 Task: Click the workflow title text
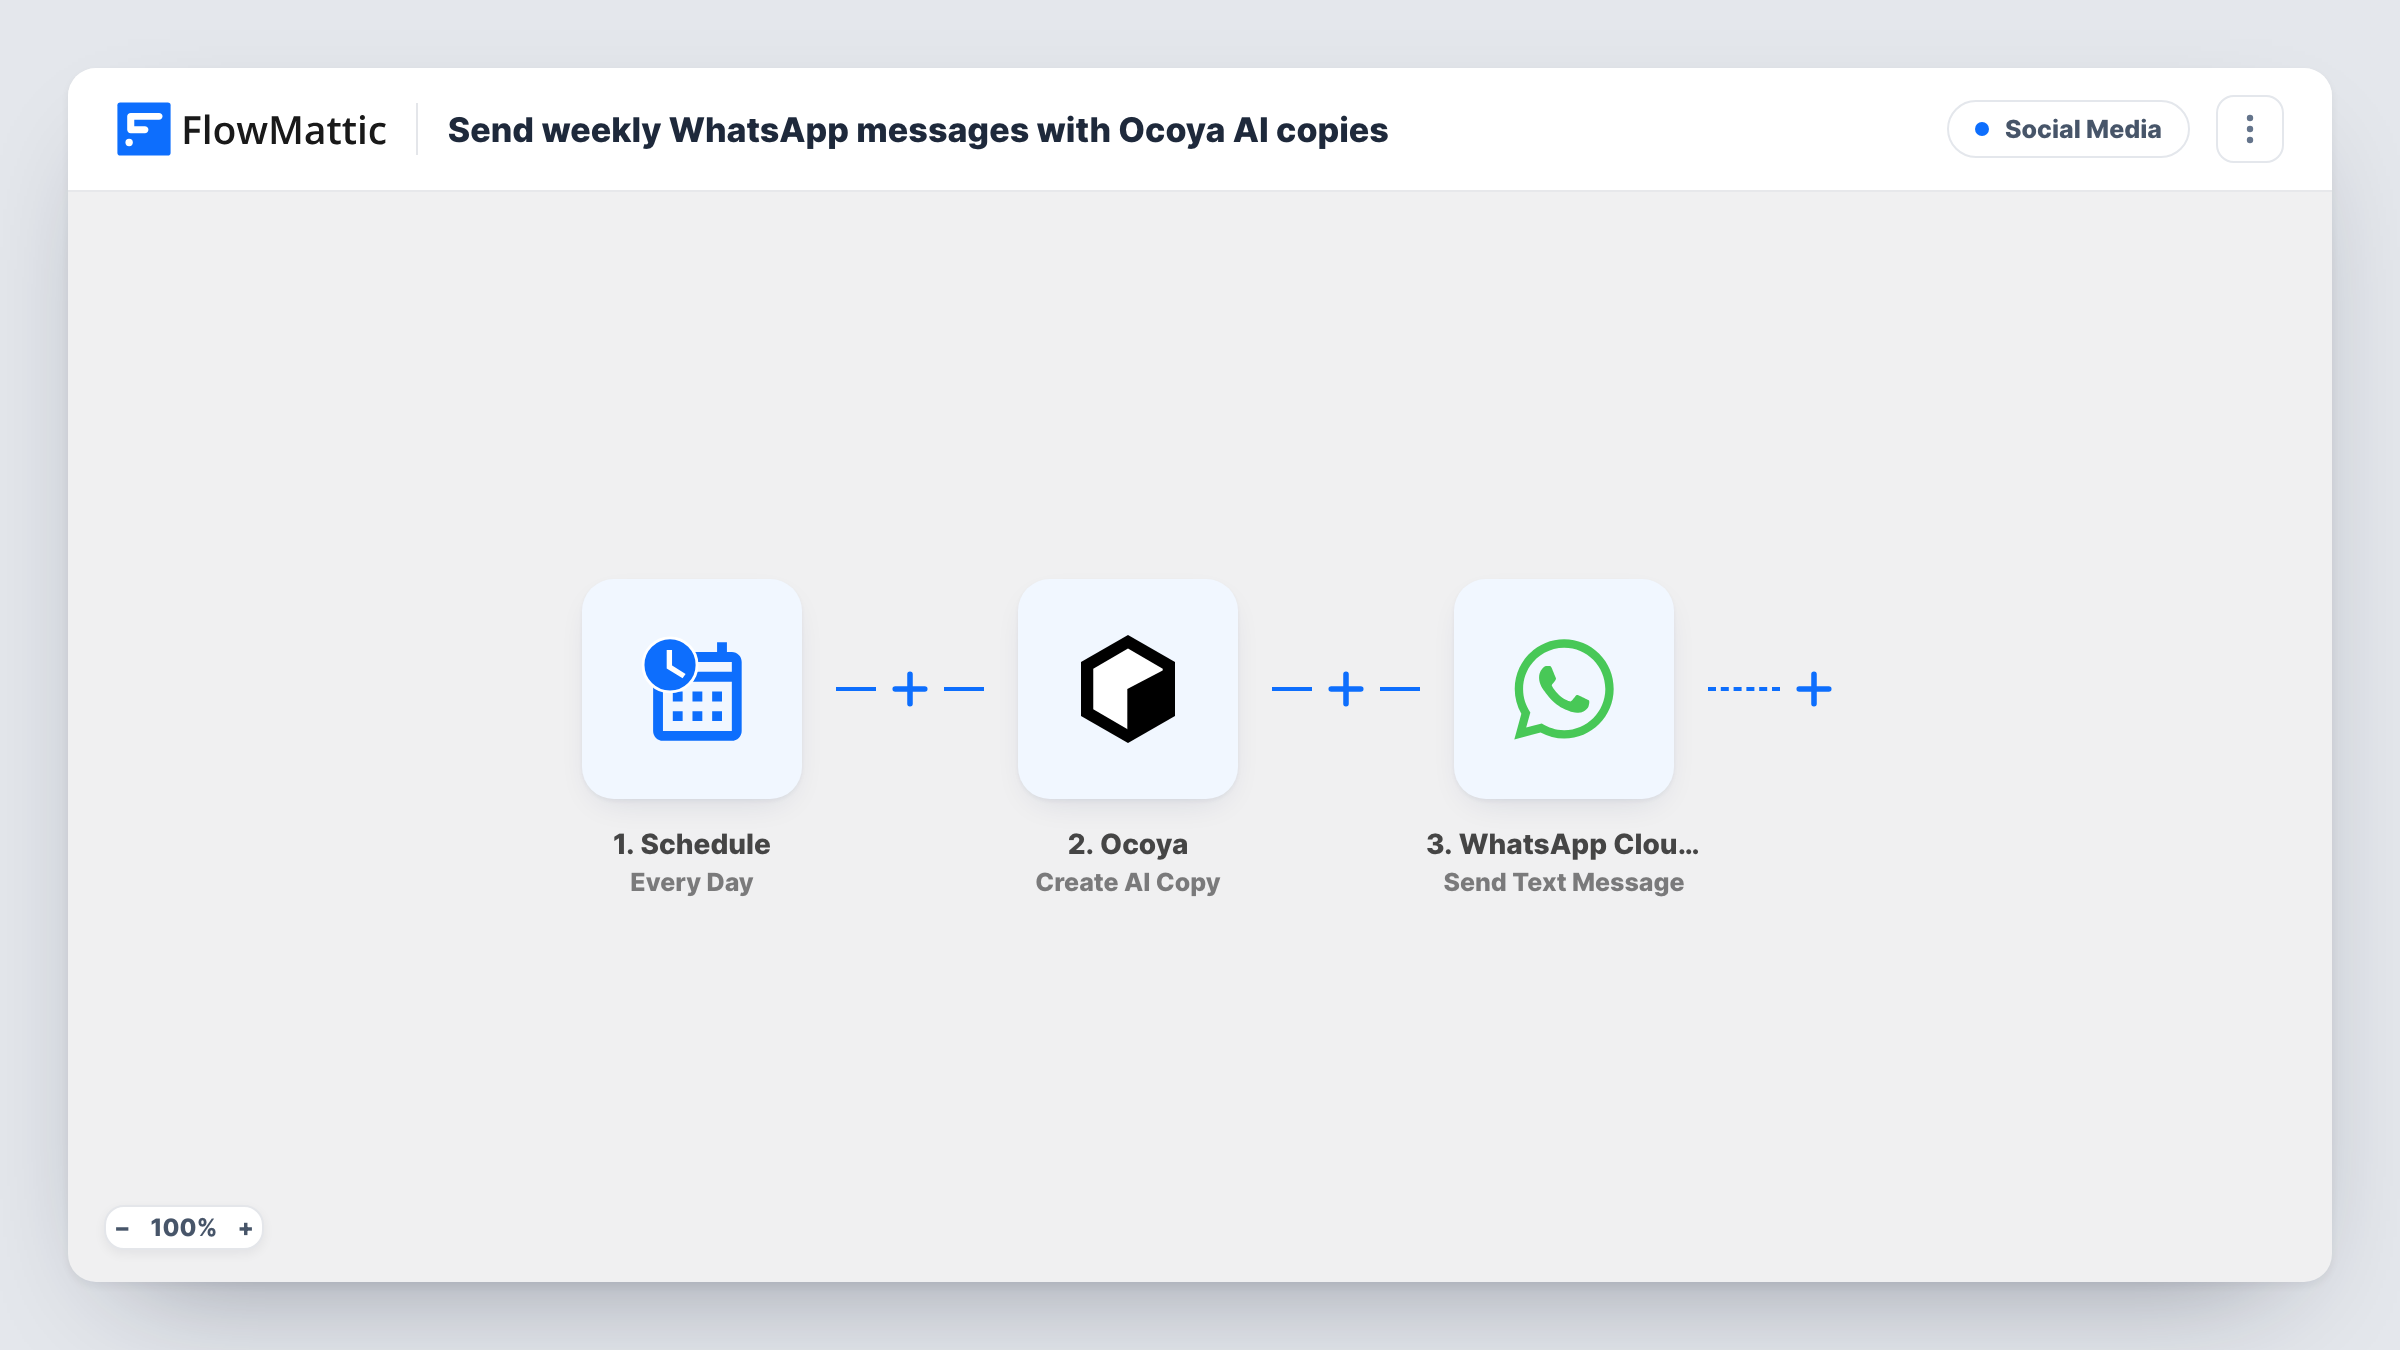[918, 130]
